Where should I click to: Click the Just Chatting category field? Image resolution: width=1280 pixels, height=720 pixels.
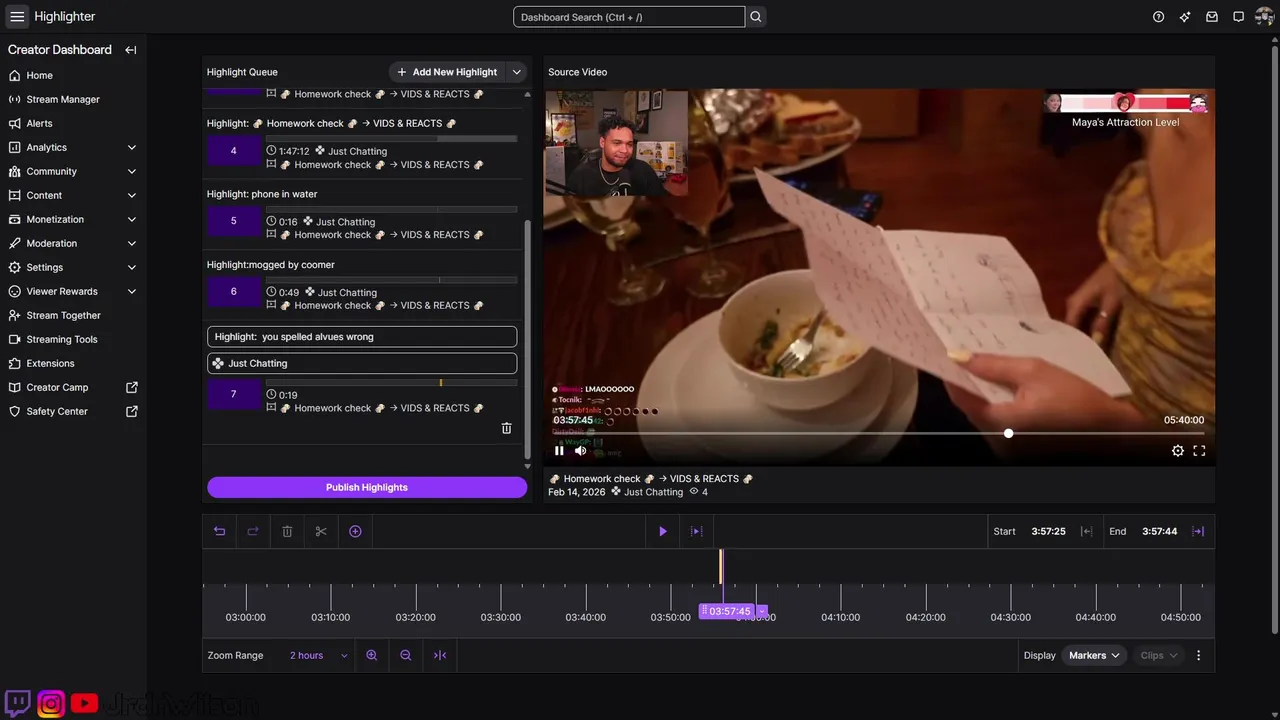tap(362, 363)
